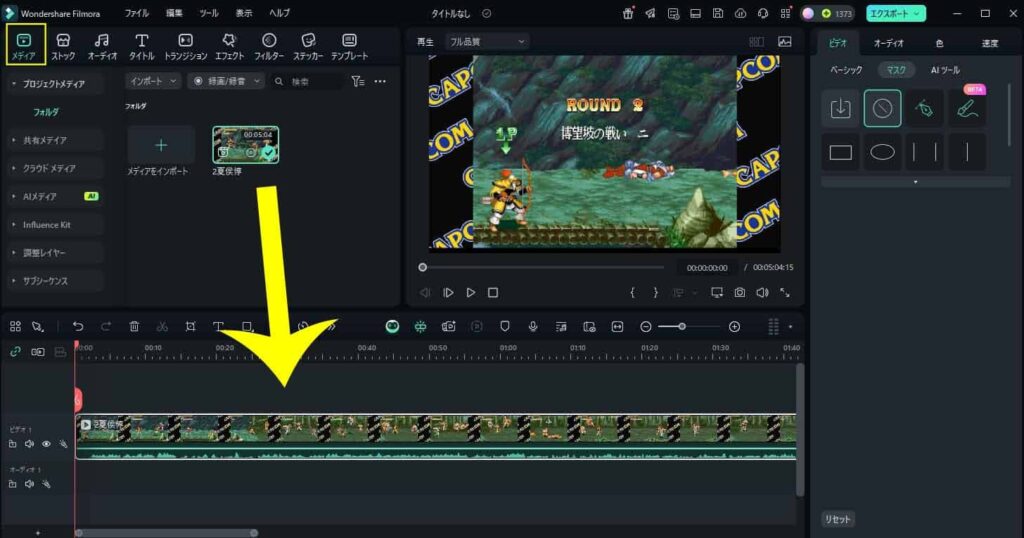Select the no-mask (none) option
This screenshot has height=538, width=1024.
pos(882,108)
